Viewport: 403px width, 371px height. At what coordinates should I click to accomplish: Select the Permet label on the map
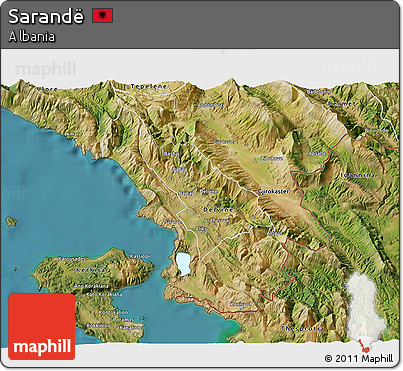[343, 104]
